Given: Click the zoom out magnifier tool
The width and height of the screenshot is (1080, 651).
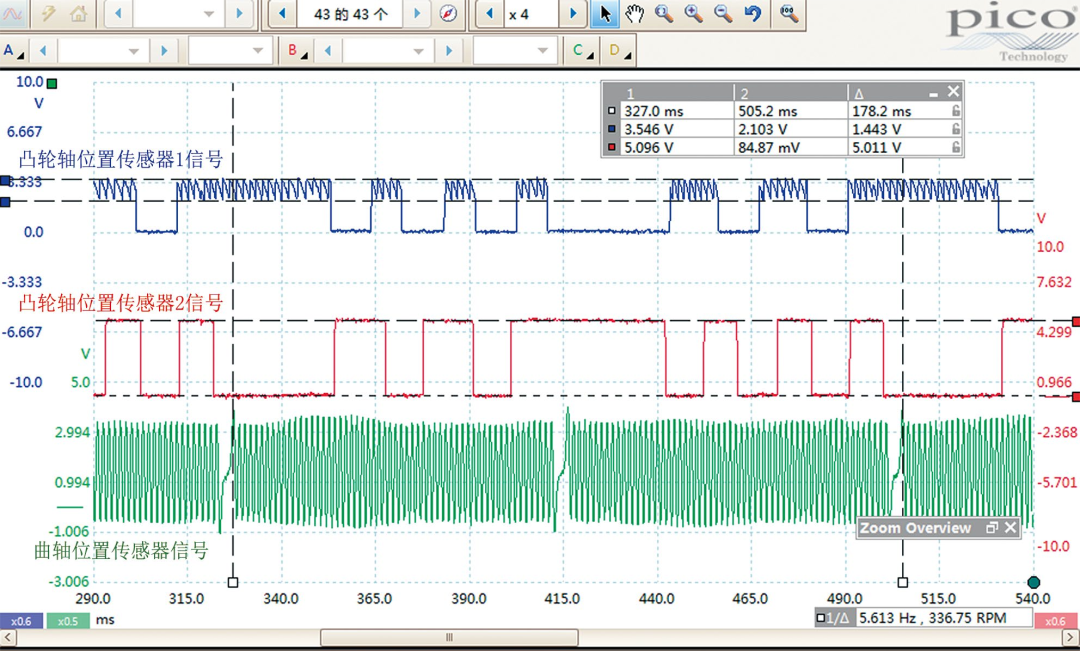Looking at the screenshot, I should 723,14.
